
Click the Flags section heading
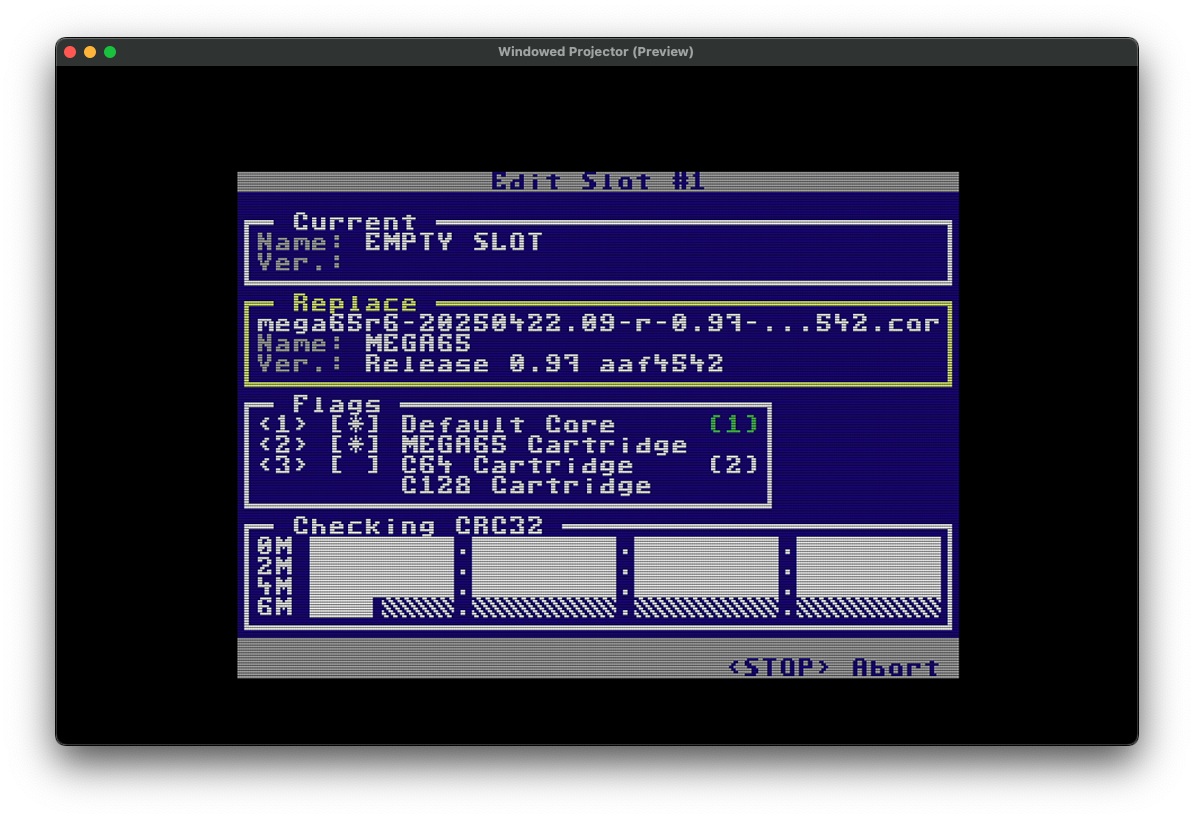point(337,404)
